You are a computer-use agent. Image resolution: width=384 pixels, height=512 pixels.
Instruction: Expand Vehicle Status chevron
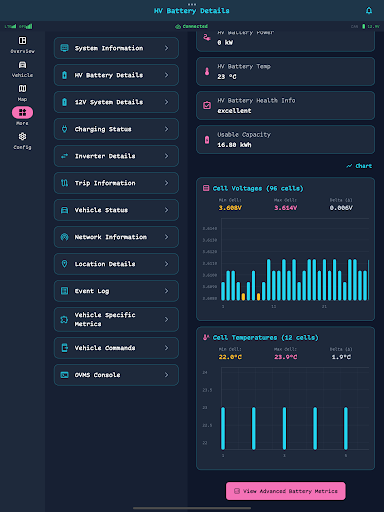point(167,210)
